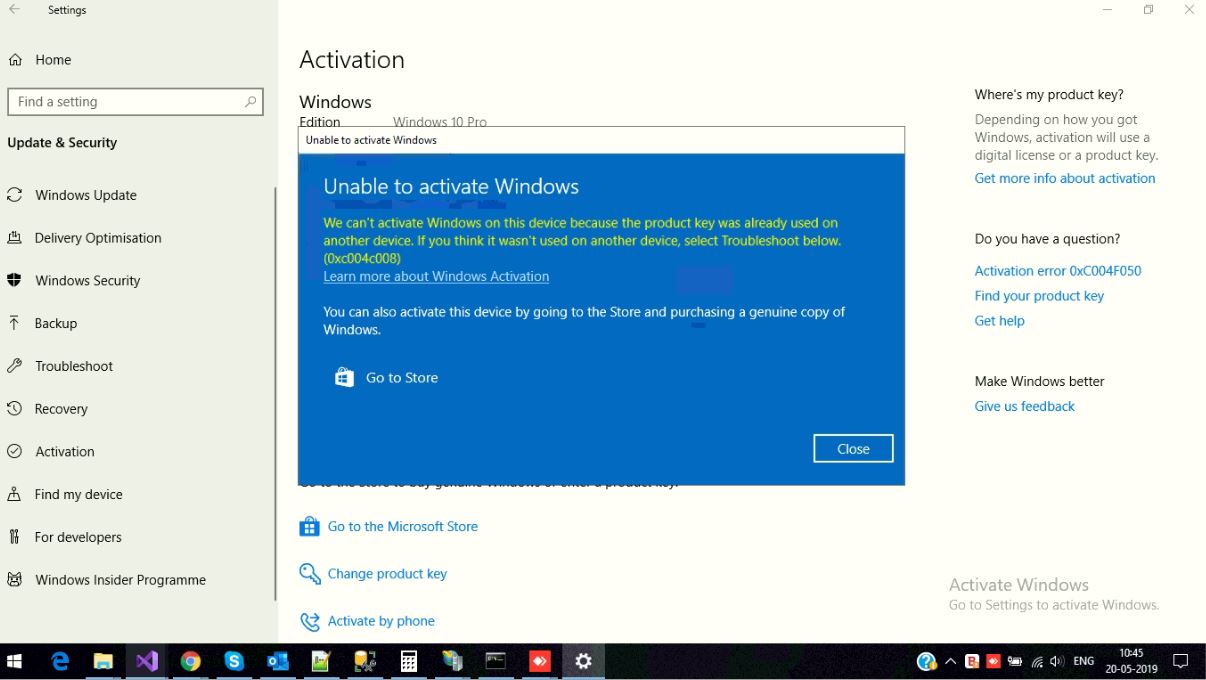Click the ENG language indicator
Image resolution: width=1206 pixels, height=680 pixels.
[x=1083, y=662]
